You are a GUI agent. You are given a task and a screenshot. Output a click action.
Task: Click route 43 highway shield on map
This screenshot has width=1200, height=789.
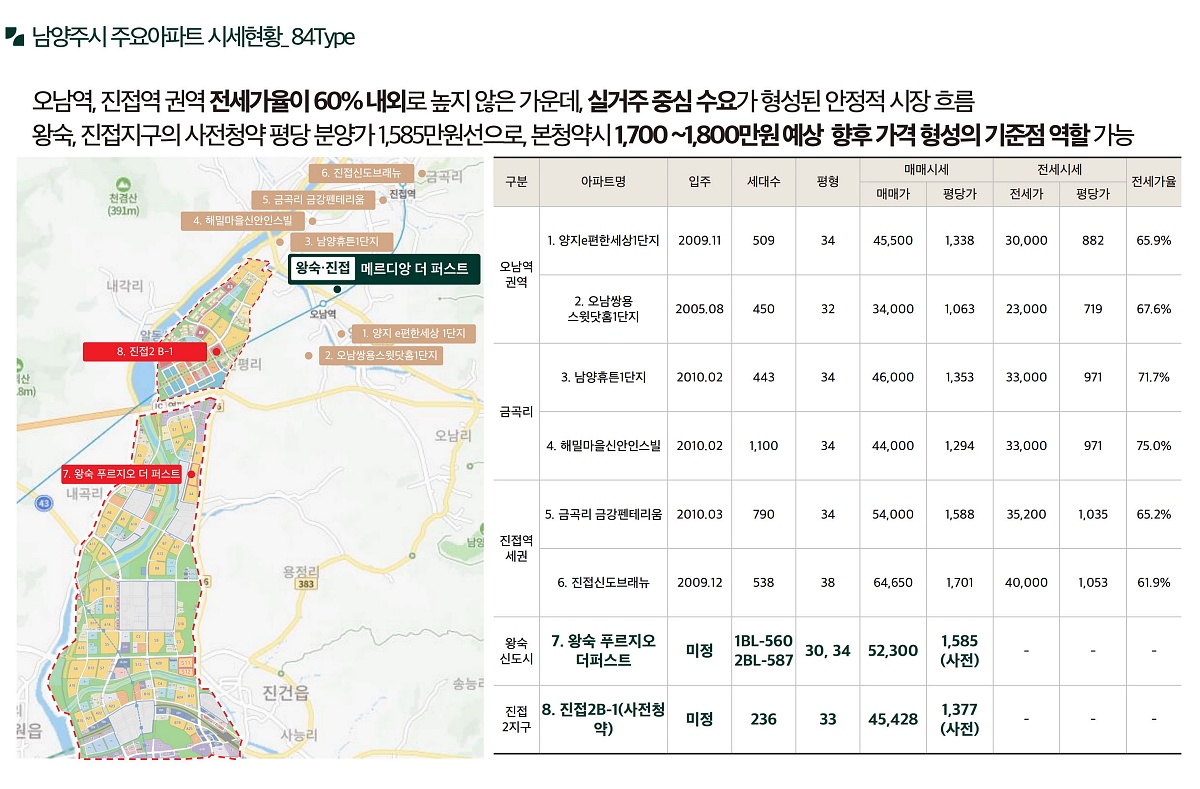(43, 506)
